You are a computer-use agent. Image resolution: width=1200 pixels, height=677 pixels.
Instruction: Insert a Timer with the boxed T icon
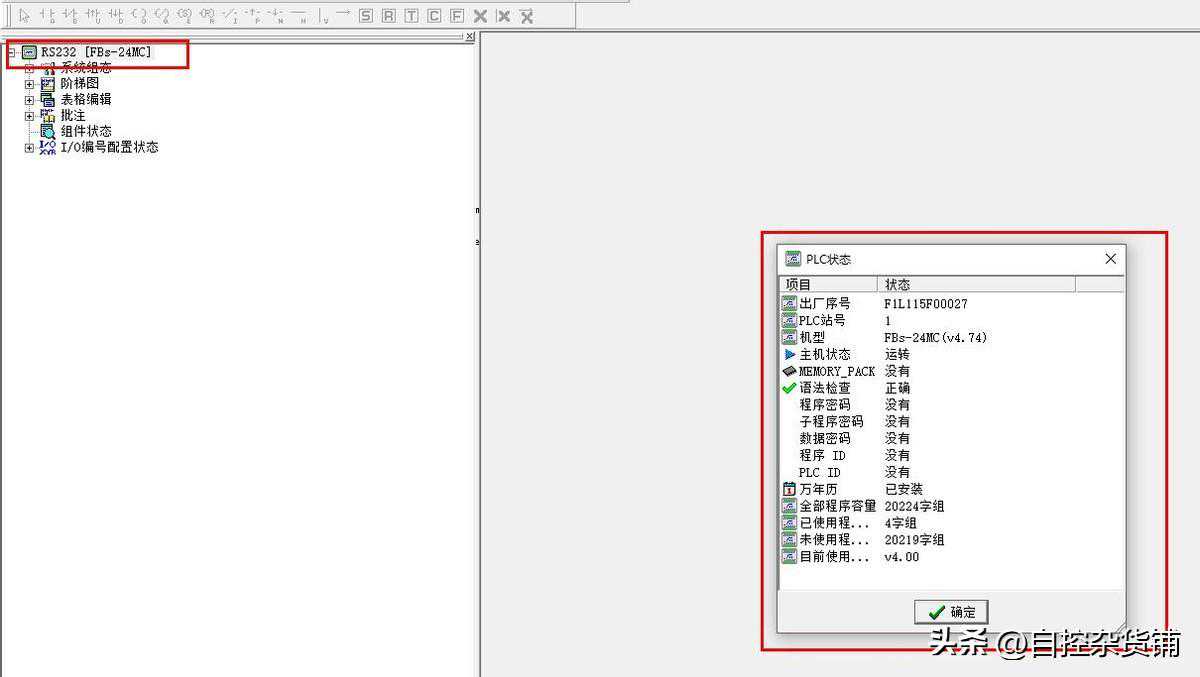tap(411, 16)
